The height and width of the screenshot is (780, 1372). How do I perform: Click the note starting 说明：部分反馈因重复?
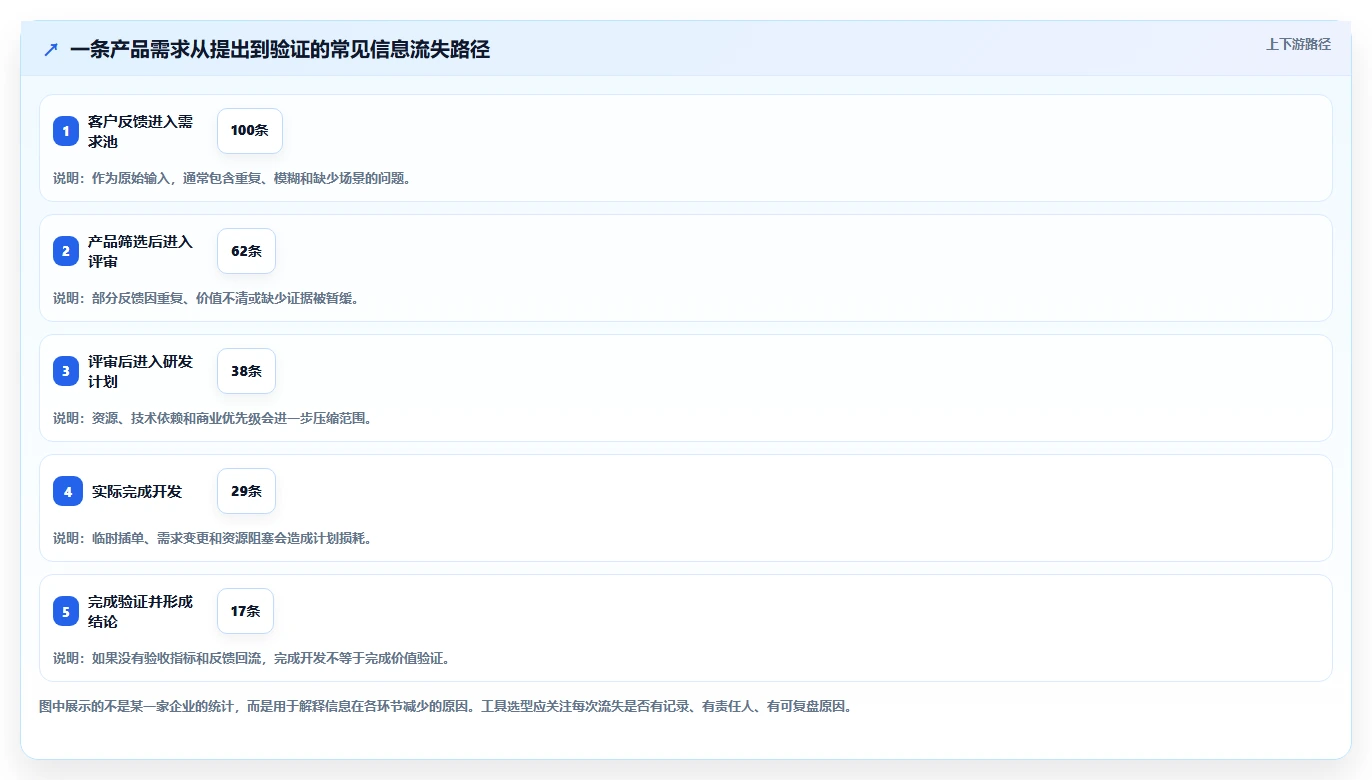pos(206,298)
